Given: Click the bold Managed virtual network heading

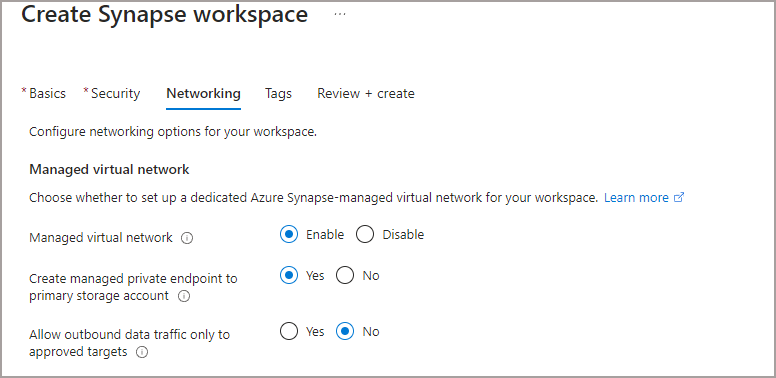Looking at the screenshot, I should click(x=109, y=170).
